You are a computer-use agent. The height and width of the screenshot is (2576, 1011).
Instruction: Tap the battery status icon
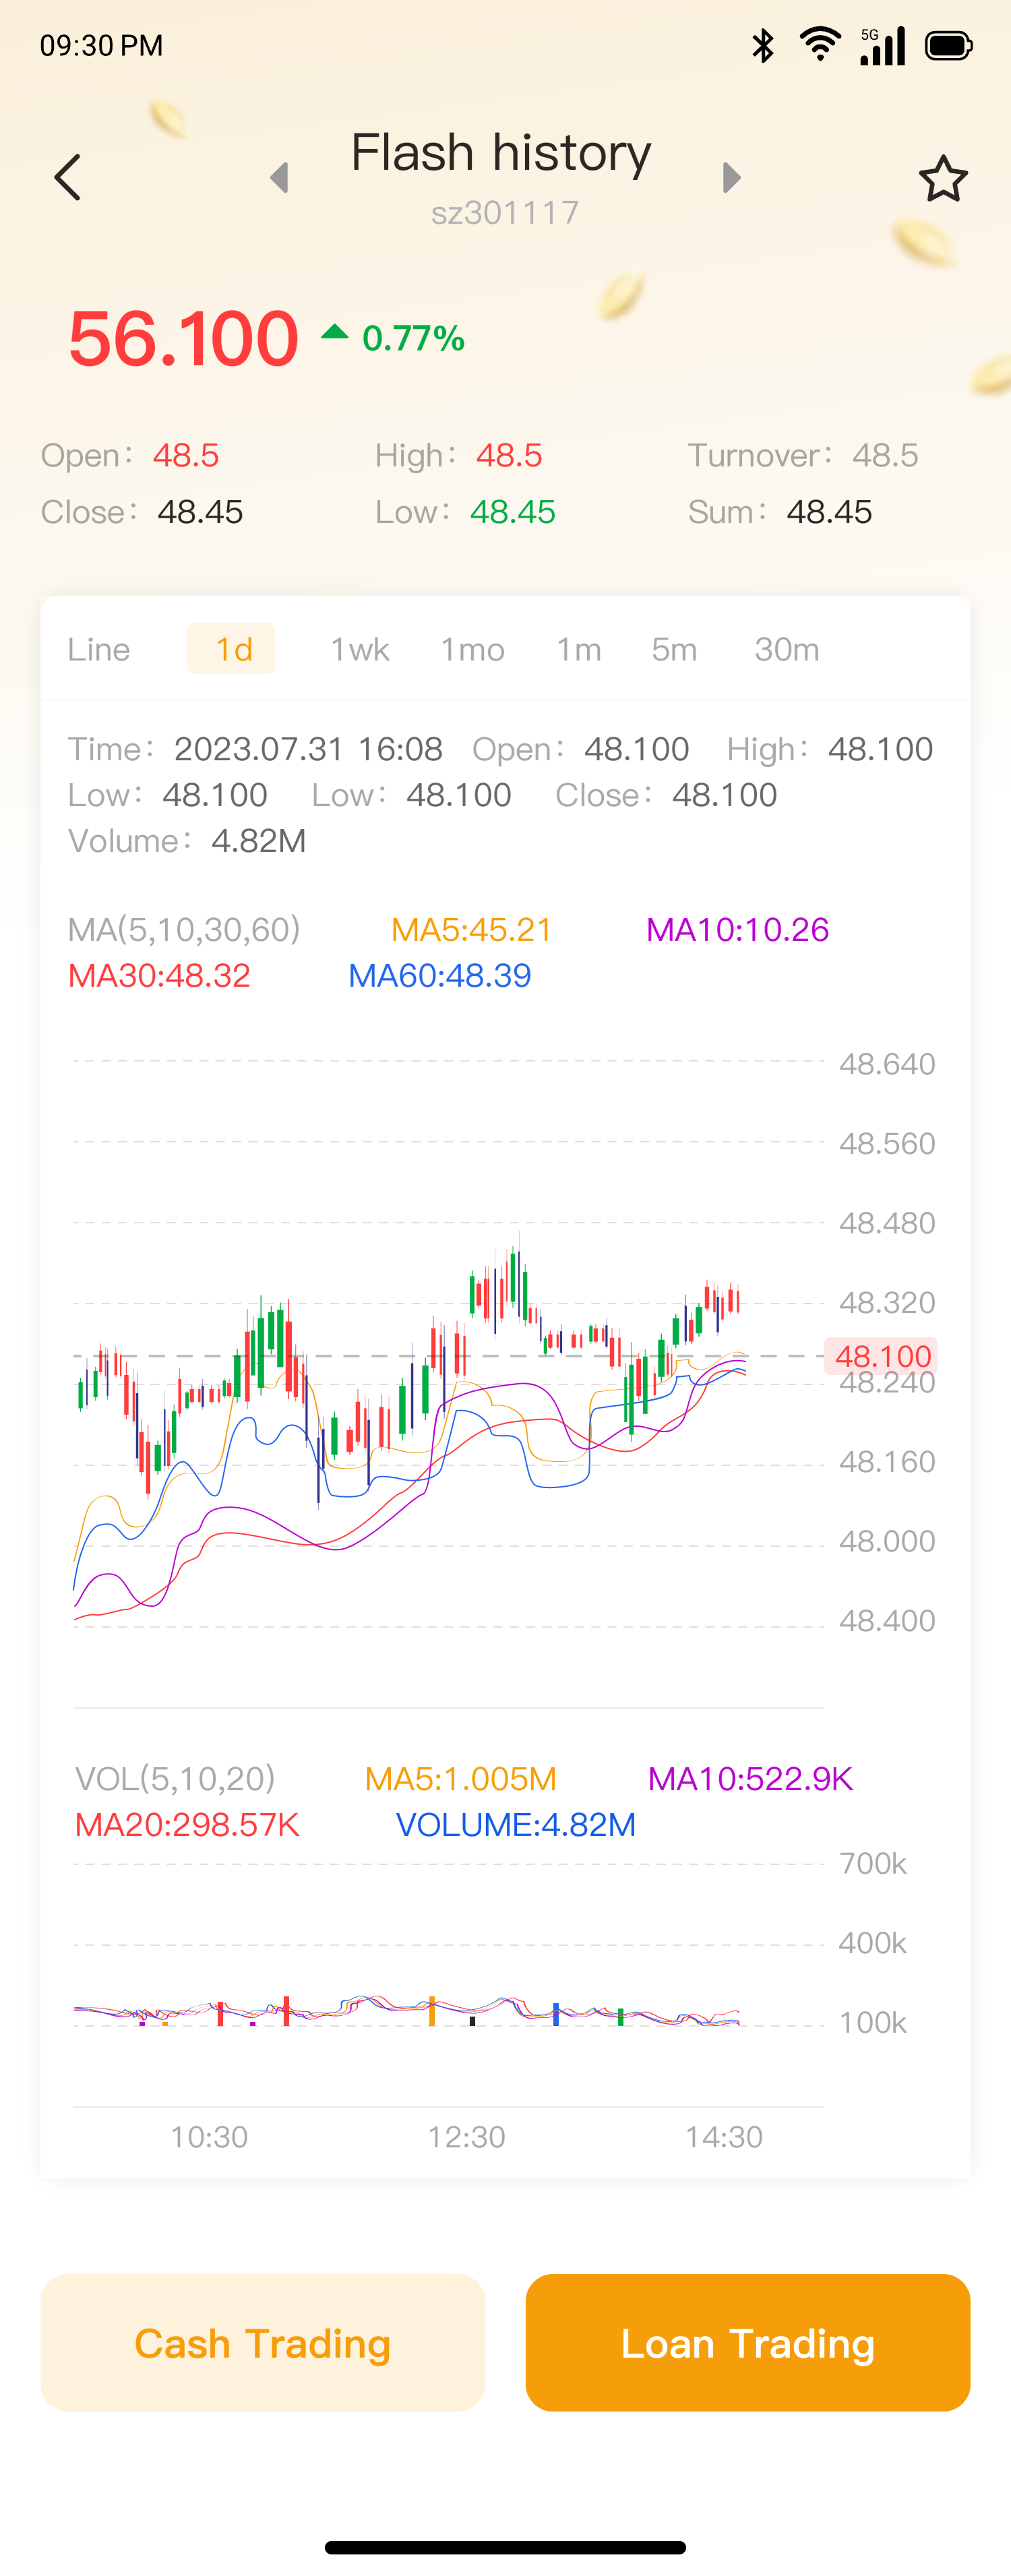pyautogui.click(x=947, y=45)
